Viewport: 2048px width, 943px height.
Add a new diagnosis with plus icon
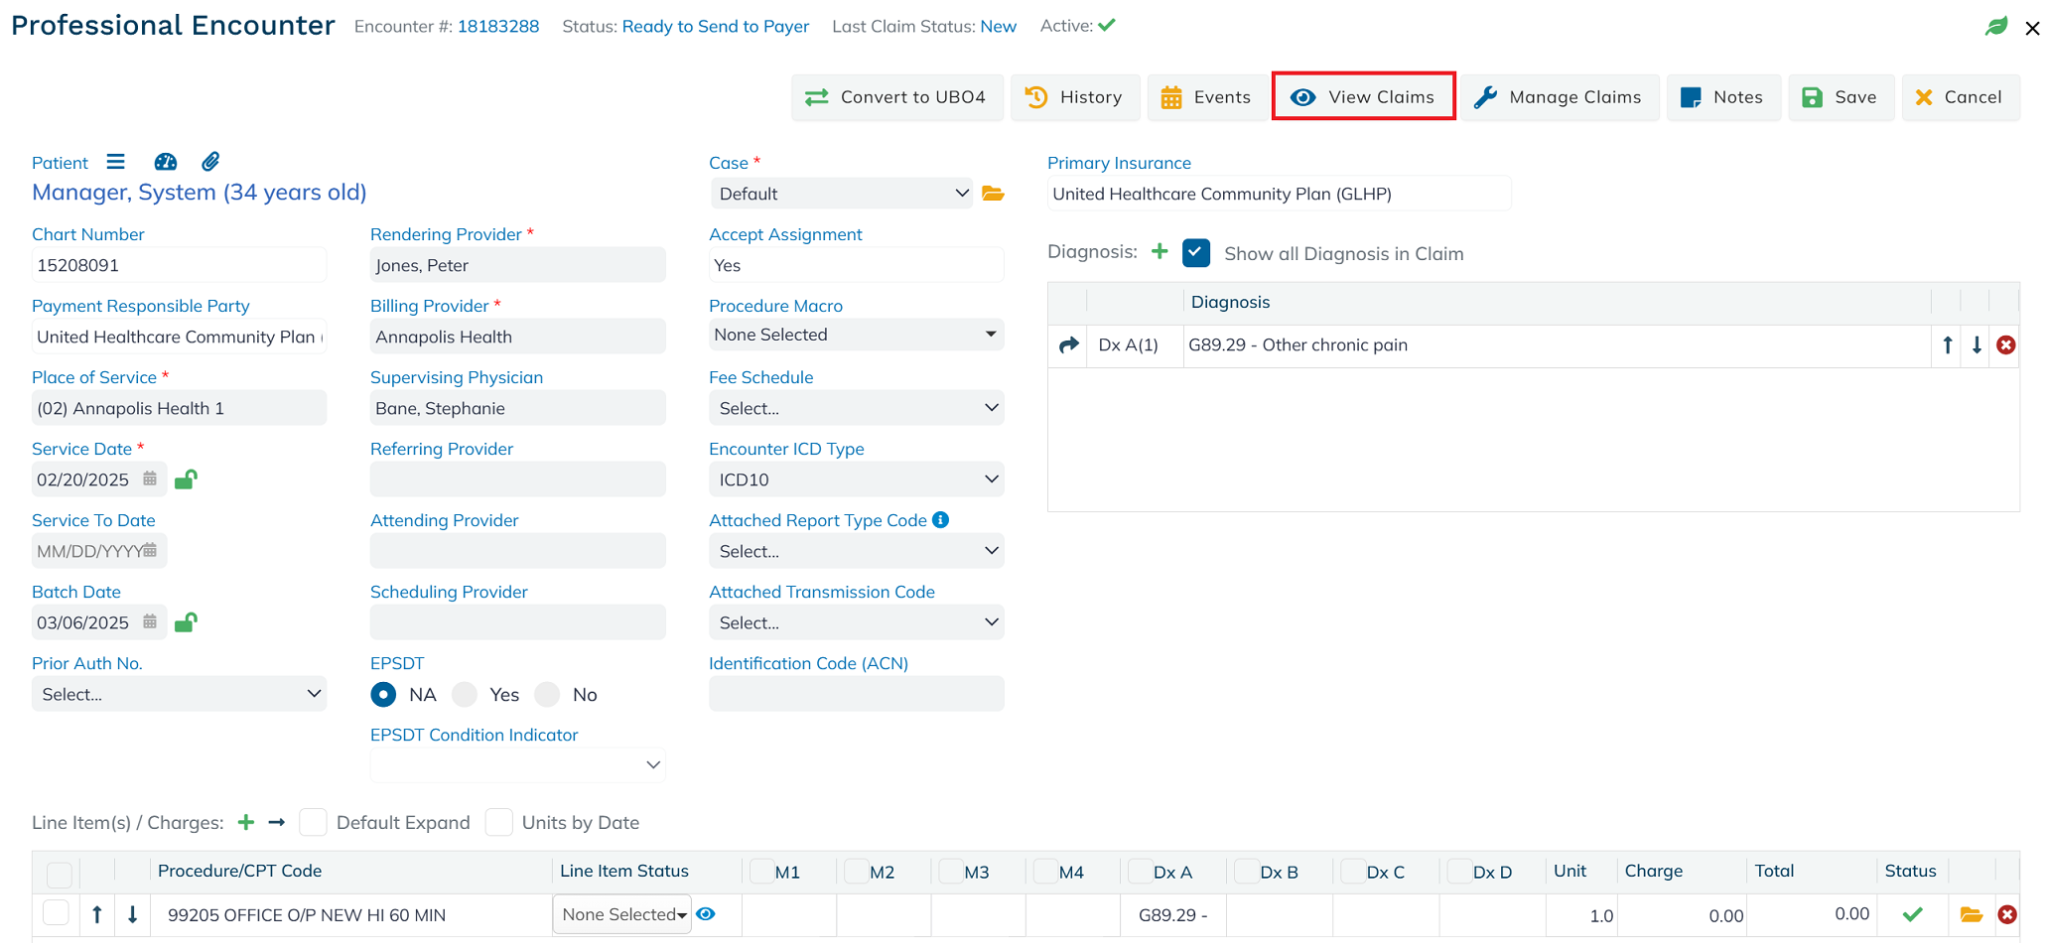click(x=1159, y=252)
